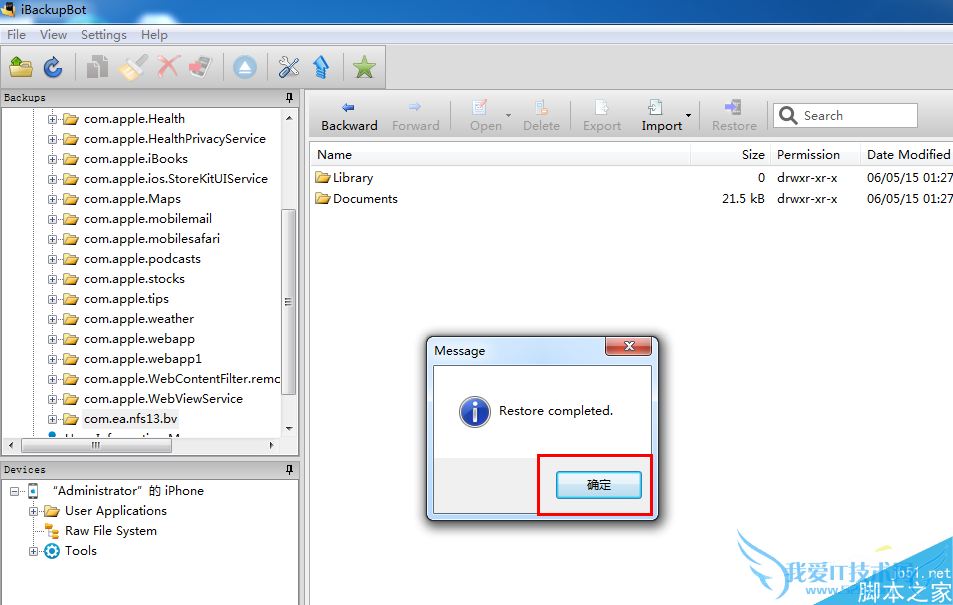Click the green star toolbar icon
The height and width of the screenshot is (605, 953).
(x=364, y=67)
